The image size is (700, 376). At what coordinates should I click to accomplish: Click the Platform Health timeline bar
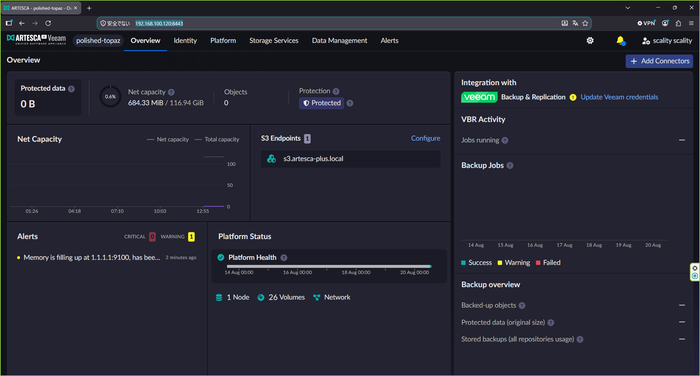(328, 267)
